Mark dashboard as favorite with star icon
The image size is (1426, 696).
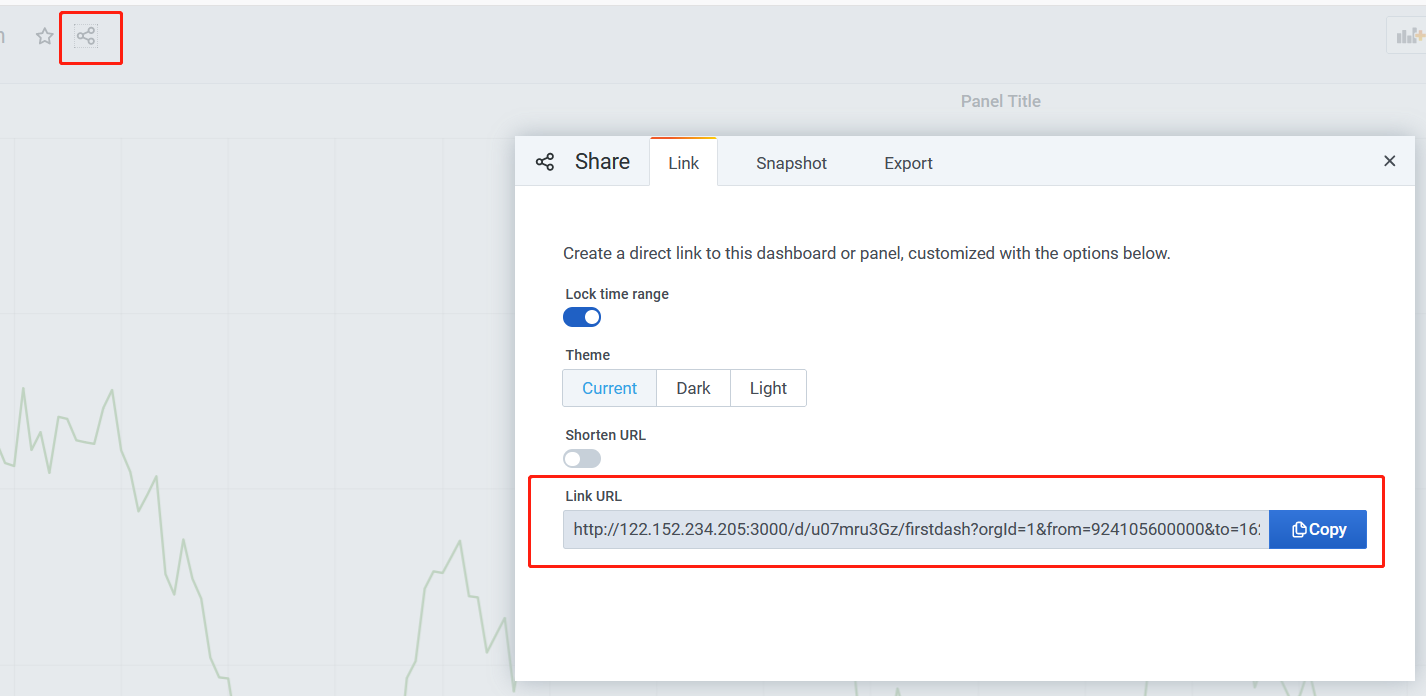pyautogui.click(x=44, y=35)
